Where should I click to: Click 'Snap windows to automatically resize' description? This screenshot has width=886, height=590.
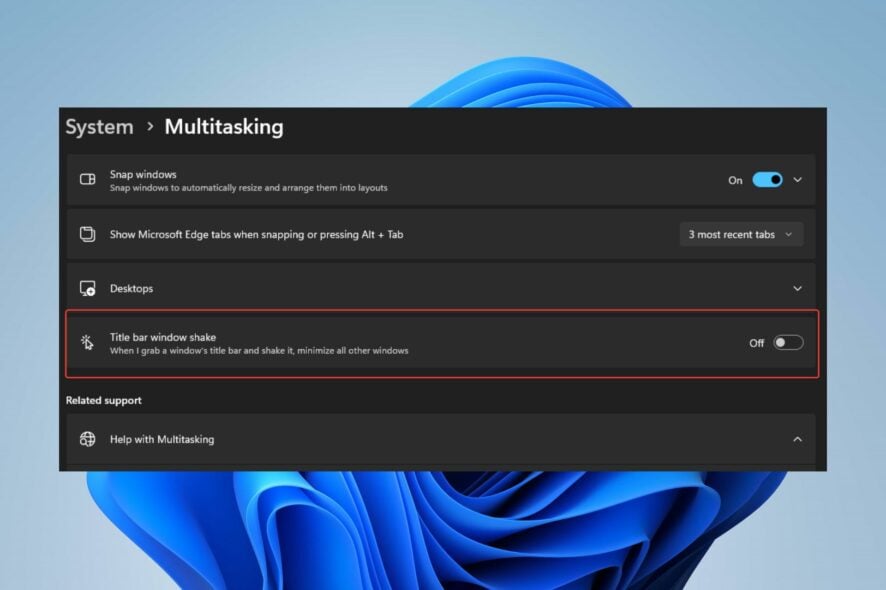(x=249, y=188)
